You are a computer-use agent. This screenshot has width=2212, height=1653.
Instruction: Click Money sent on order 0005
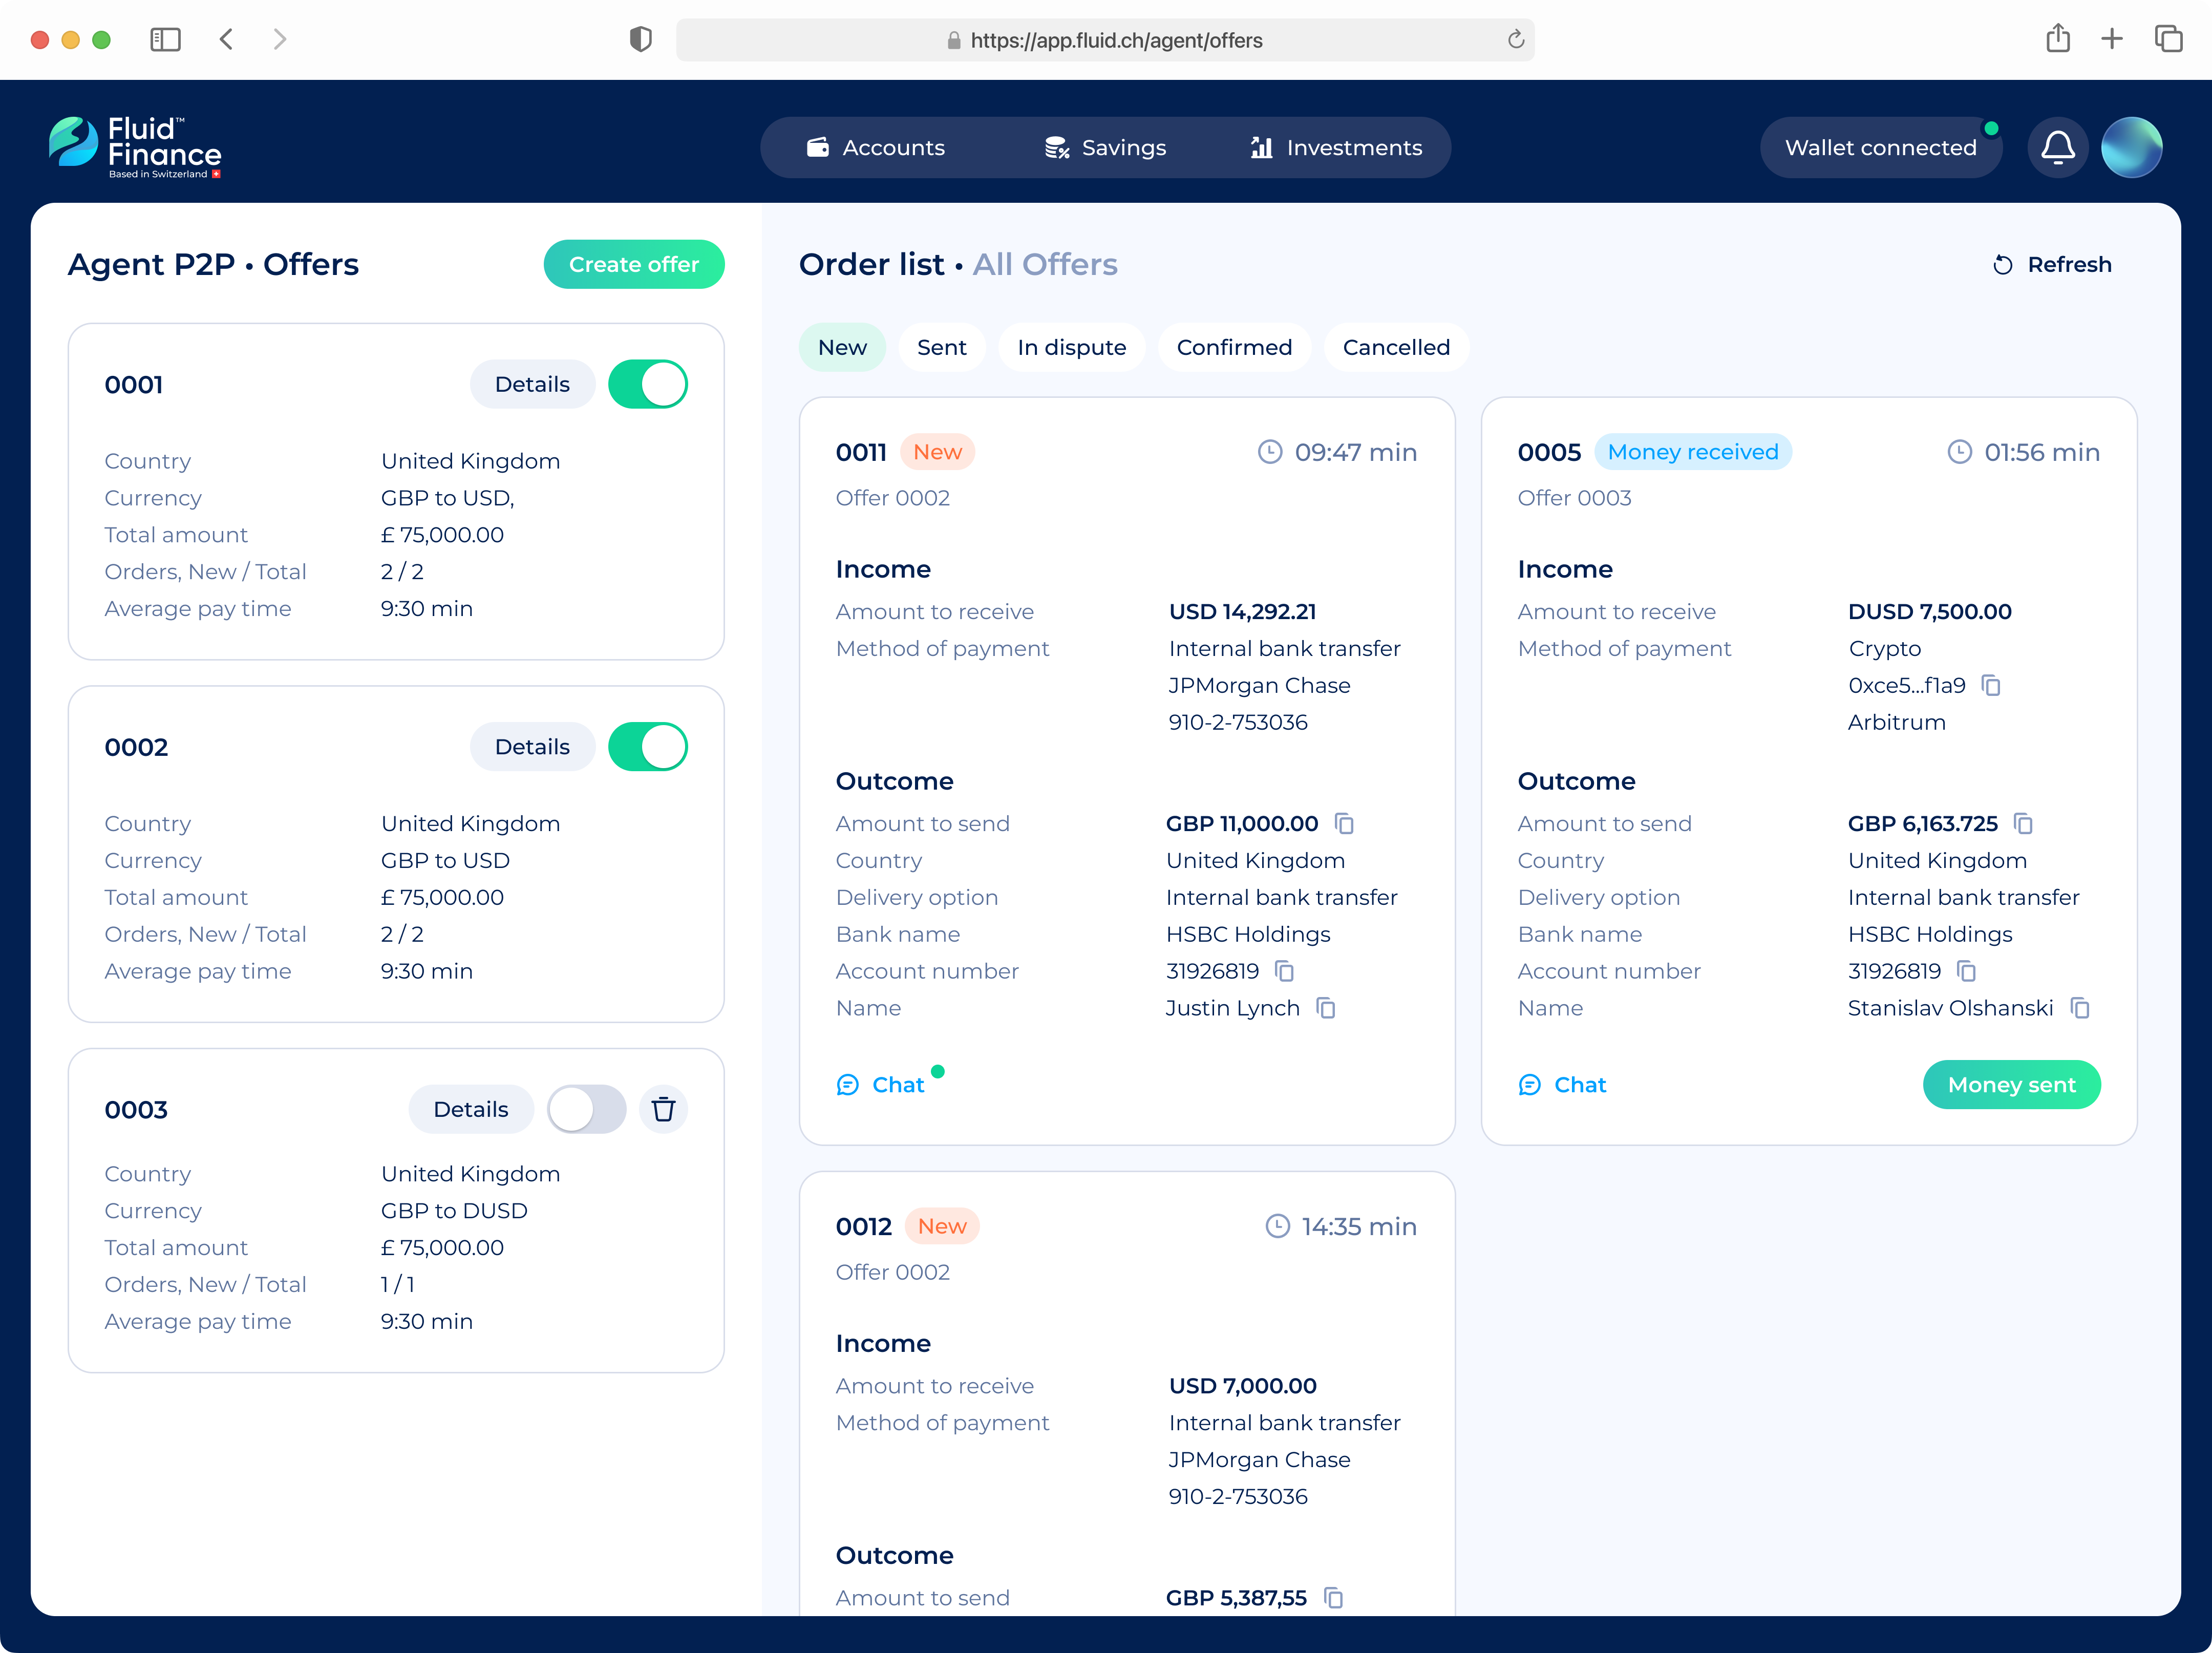click(2011, 1085)
